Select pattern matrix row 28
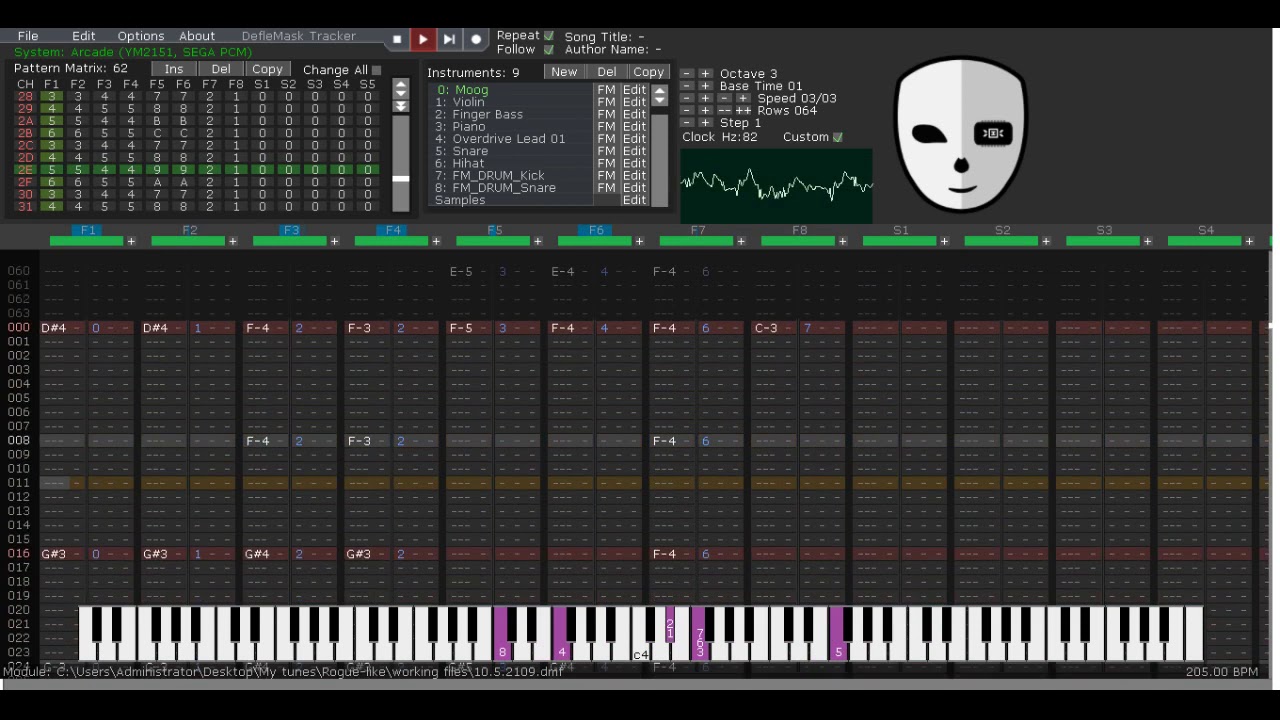The width and height of the screenshot is (1280, 720). 196,97
